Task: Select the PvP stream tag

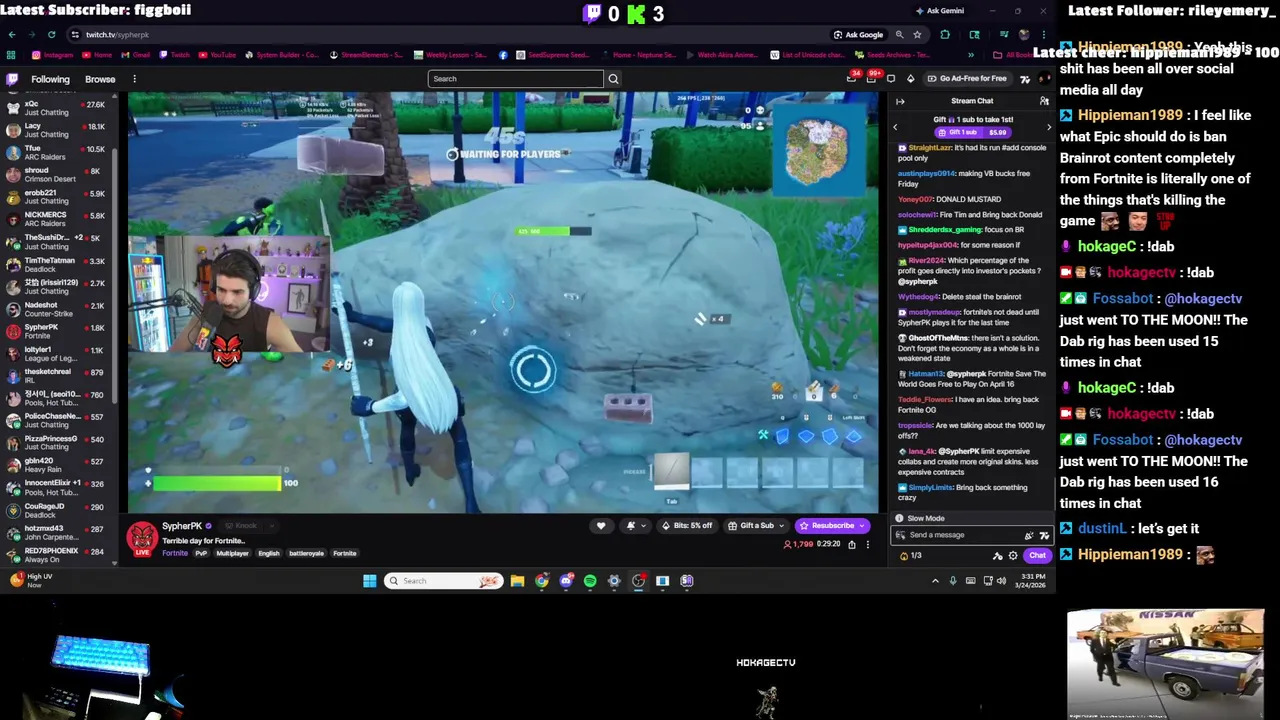Action: 201,553
